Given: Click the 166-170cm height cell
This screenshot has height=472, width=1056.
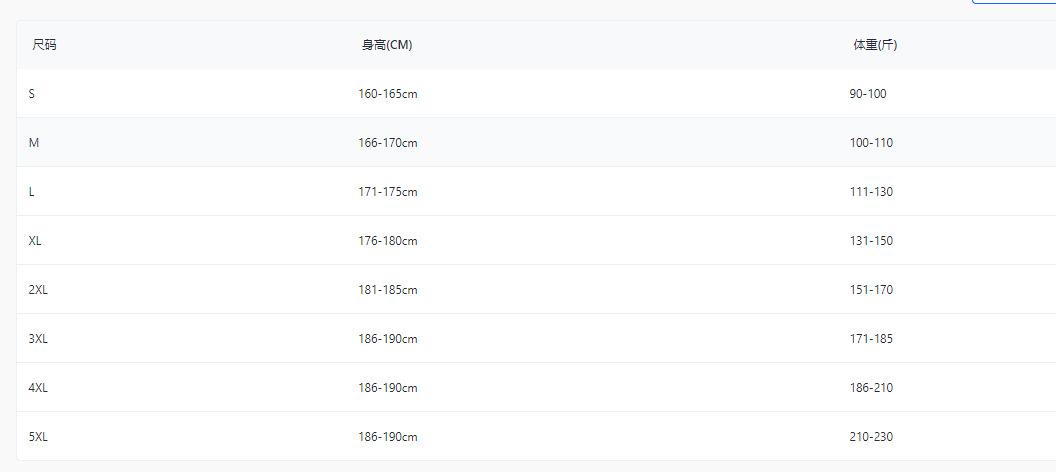Looking at the screenshot, I should (387, 143).
